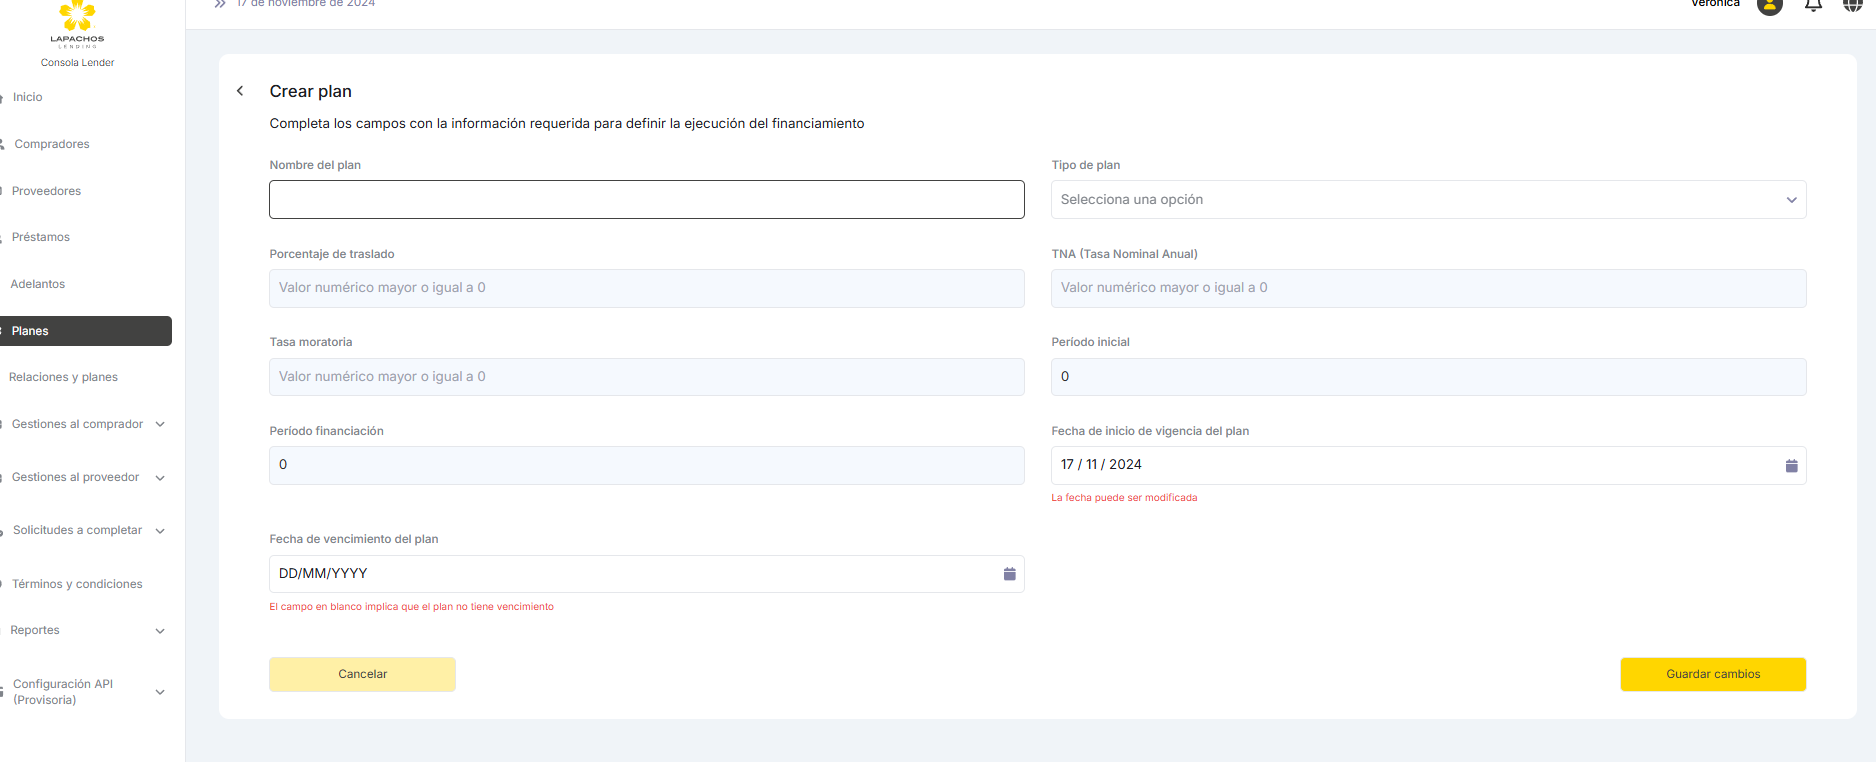
Task: Expand Gestiones al comprador submenu
Action: pos(160,425)
